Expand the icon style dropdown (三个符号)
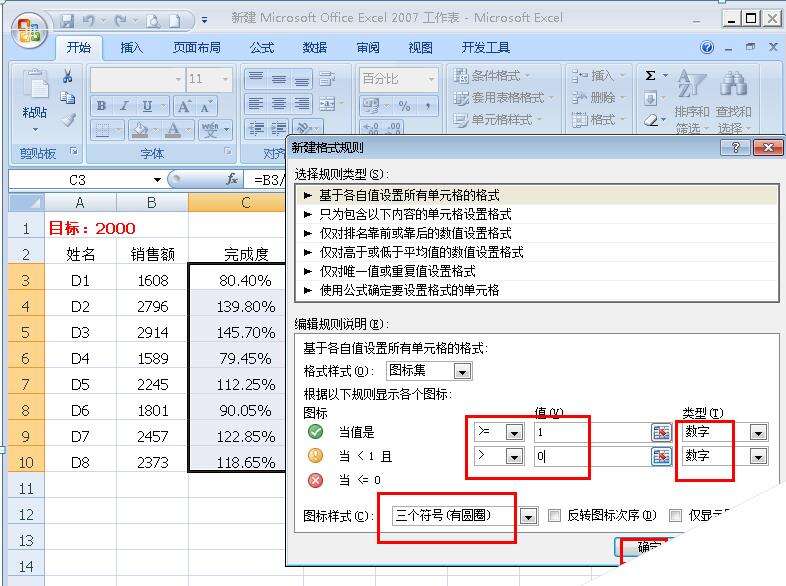 (530, 516)
